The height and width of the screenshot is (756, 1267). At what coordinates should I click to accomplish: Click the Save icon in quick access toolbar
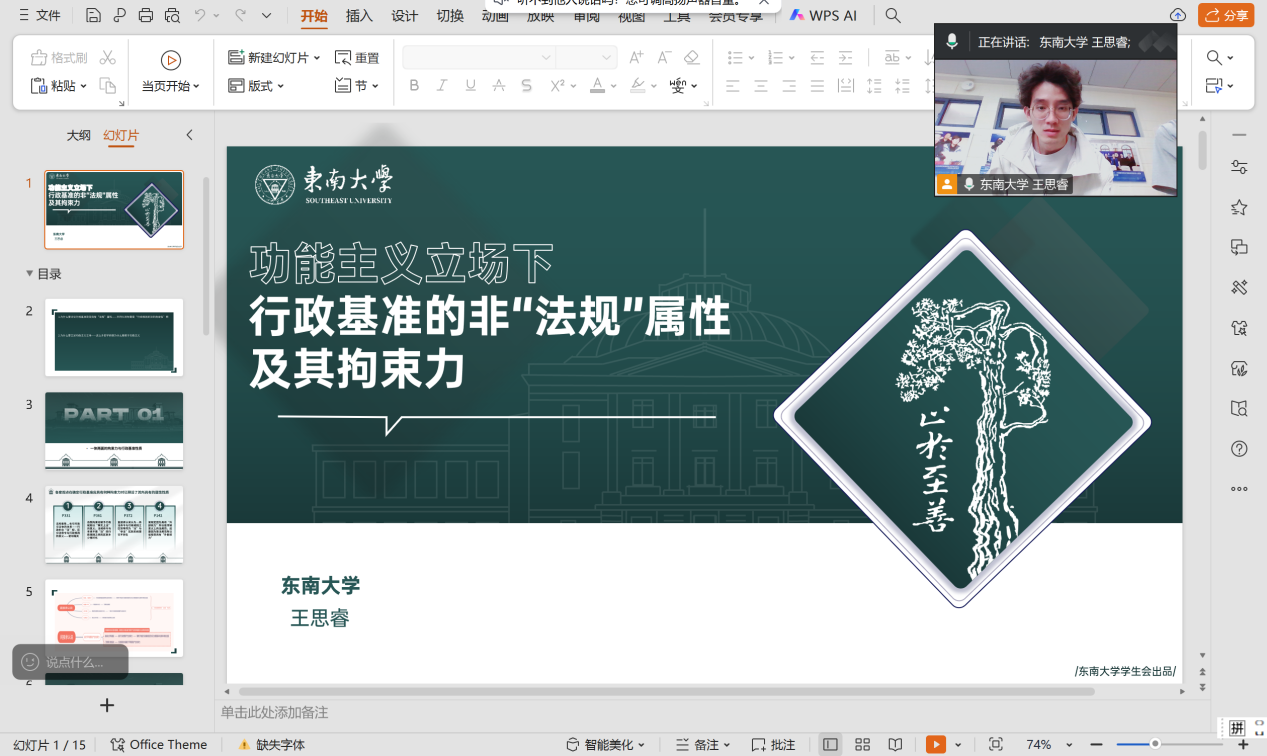93,15
